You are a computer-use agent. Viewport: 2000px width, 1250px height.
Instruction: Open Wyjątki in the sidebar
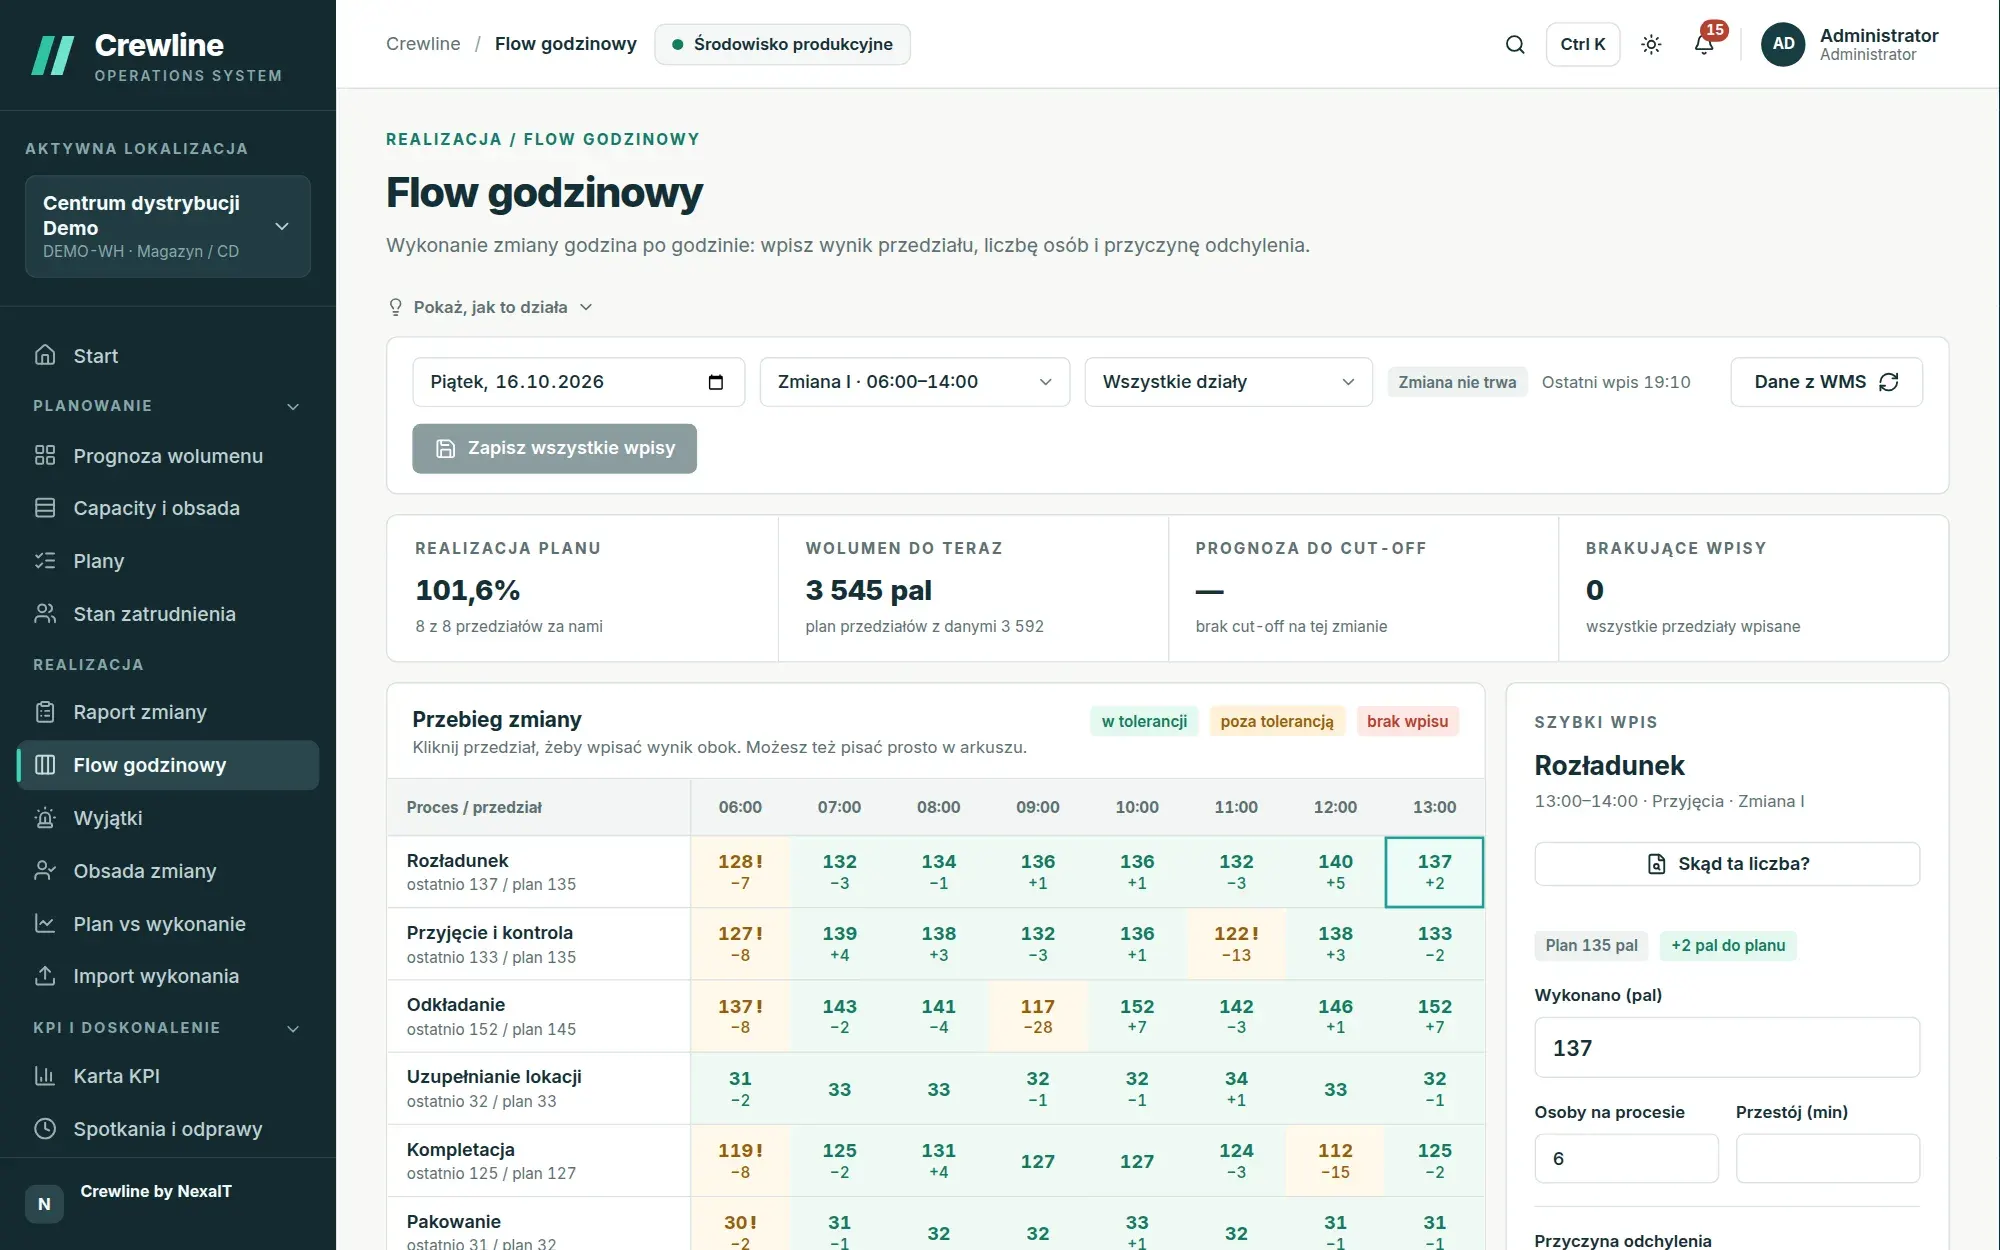168,818
